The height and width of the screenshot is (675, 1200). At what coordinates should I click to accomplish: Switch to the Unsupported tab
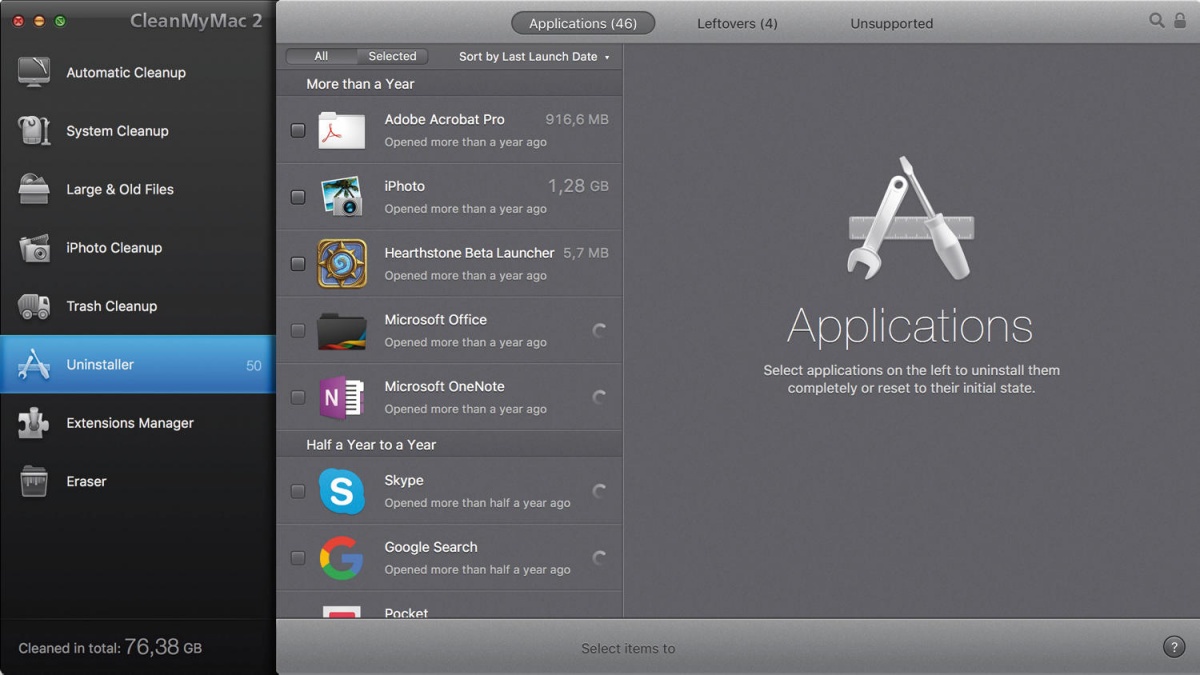click(x=892, y=23)
